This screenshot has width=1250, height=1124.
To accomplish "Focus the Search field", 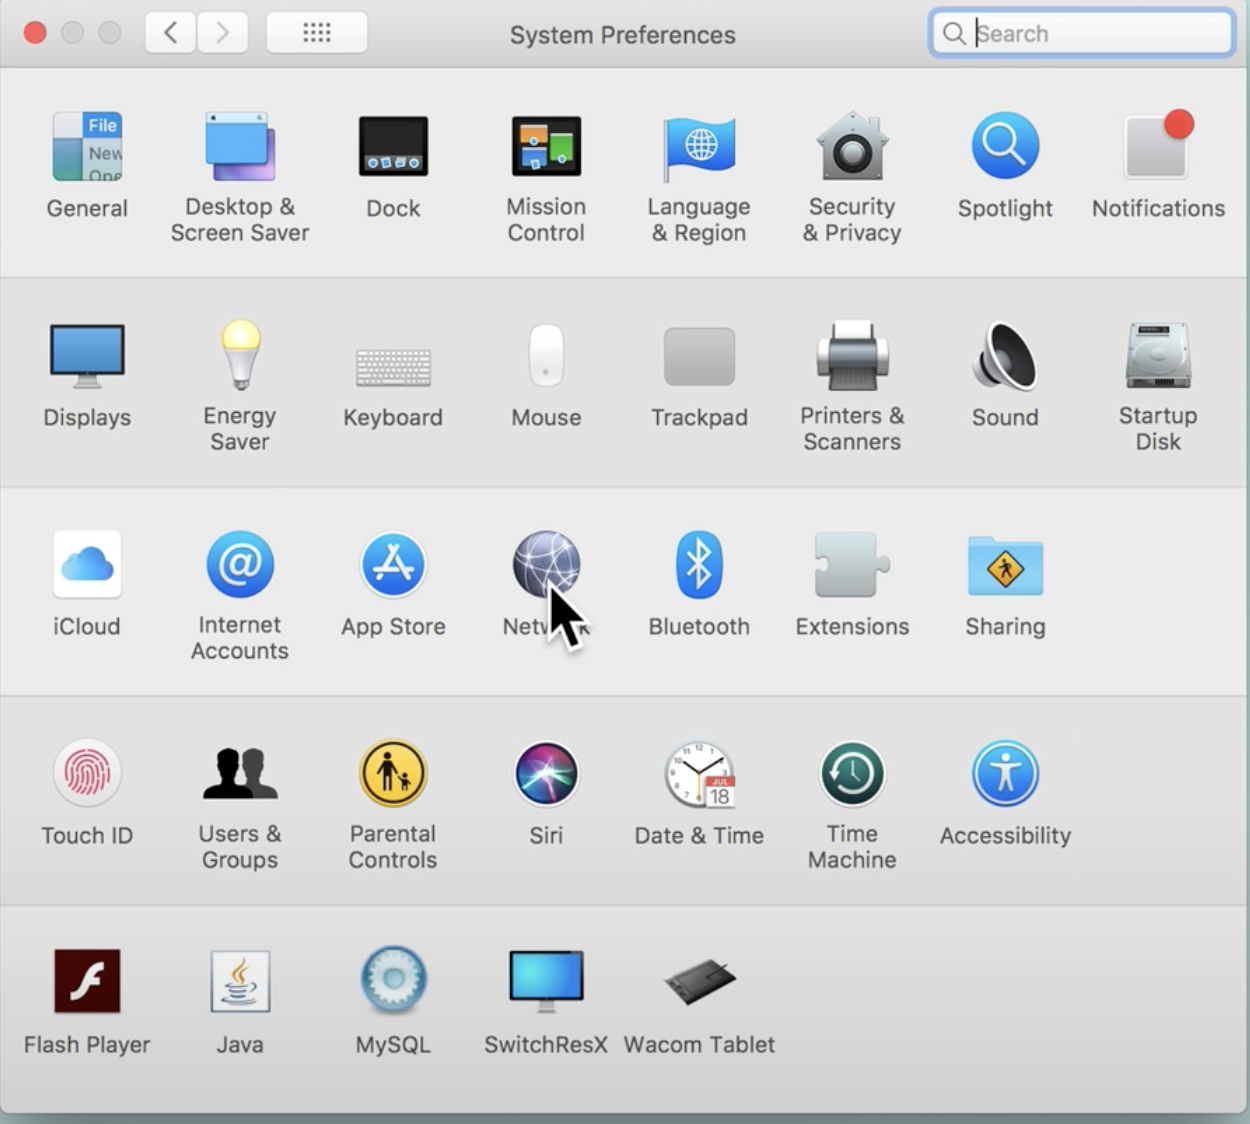I will tap(1082, 33).
